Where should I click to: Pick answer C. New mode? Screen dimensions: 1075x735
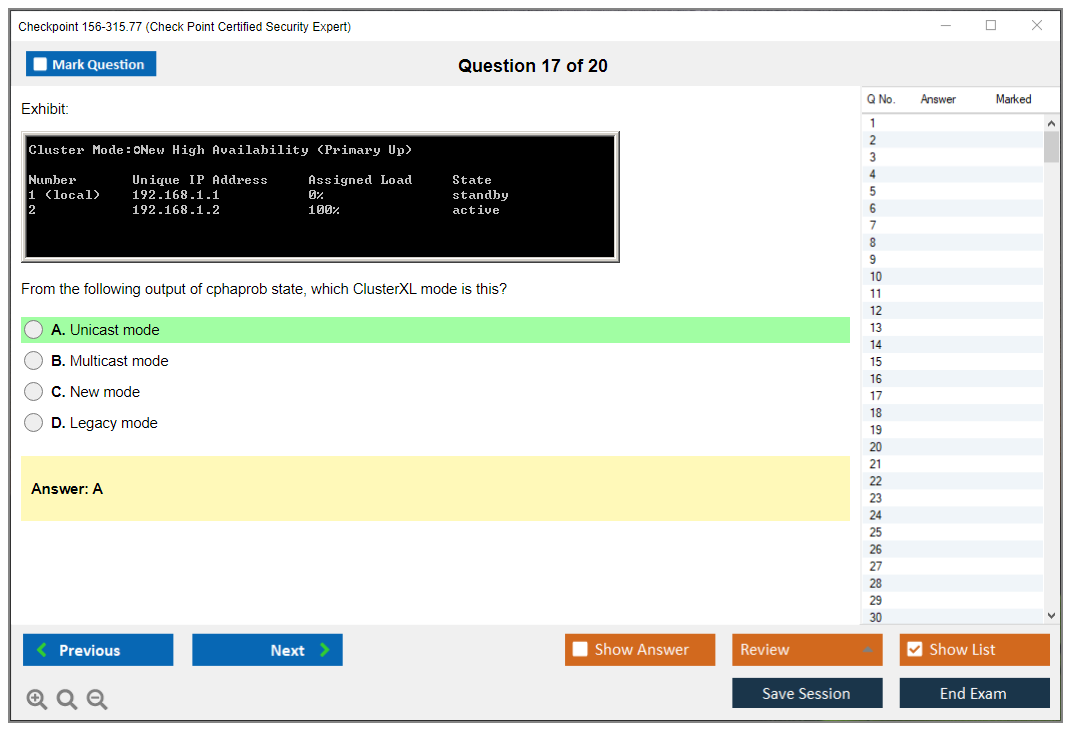pyautogui.click(x=34, y=392)
